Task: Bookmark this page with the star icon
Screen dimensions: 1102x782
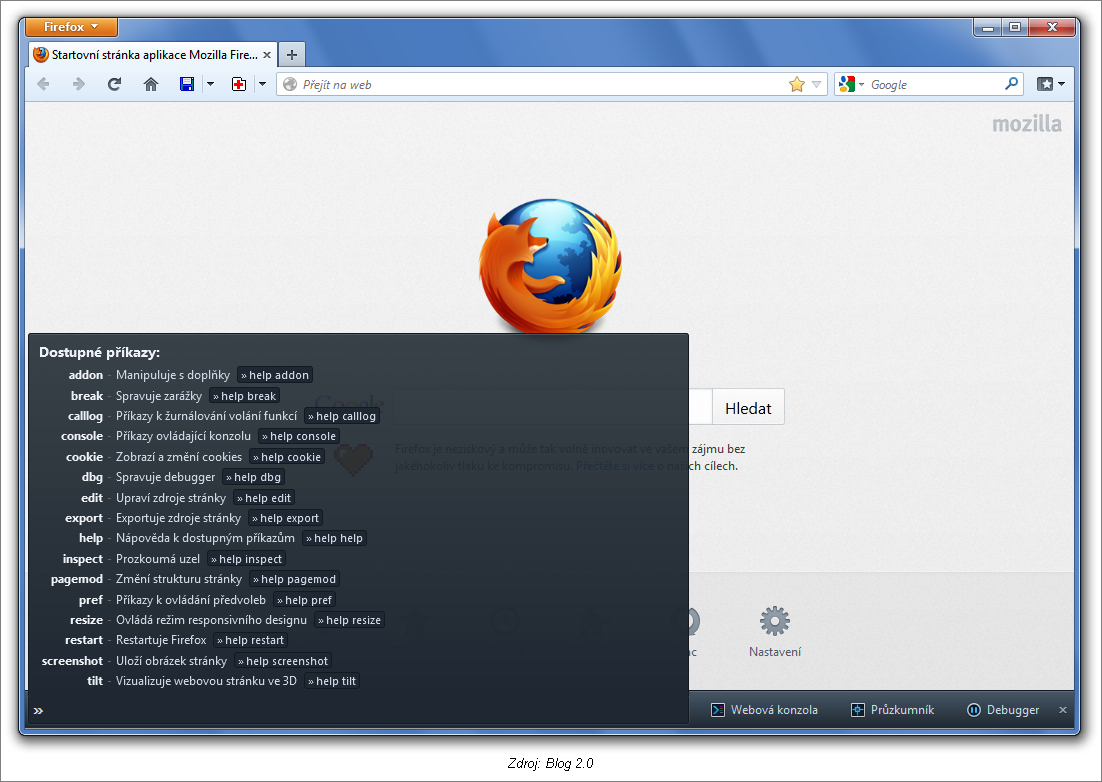Action: pos(796,85)
